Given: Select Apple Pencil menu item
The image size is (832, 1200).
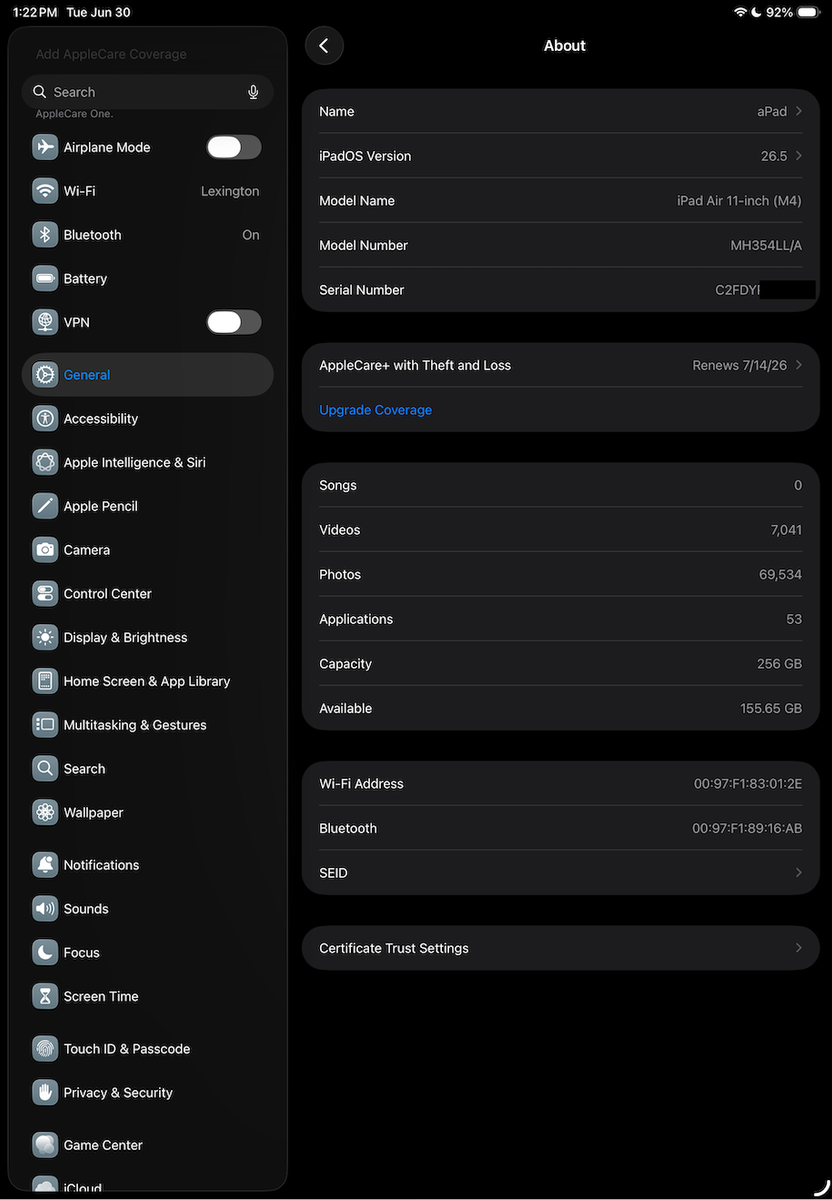Looking at the screenshot, I should click(147, 506).
